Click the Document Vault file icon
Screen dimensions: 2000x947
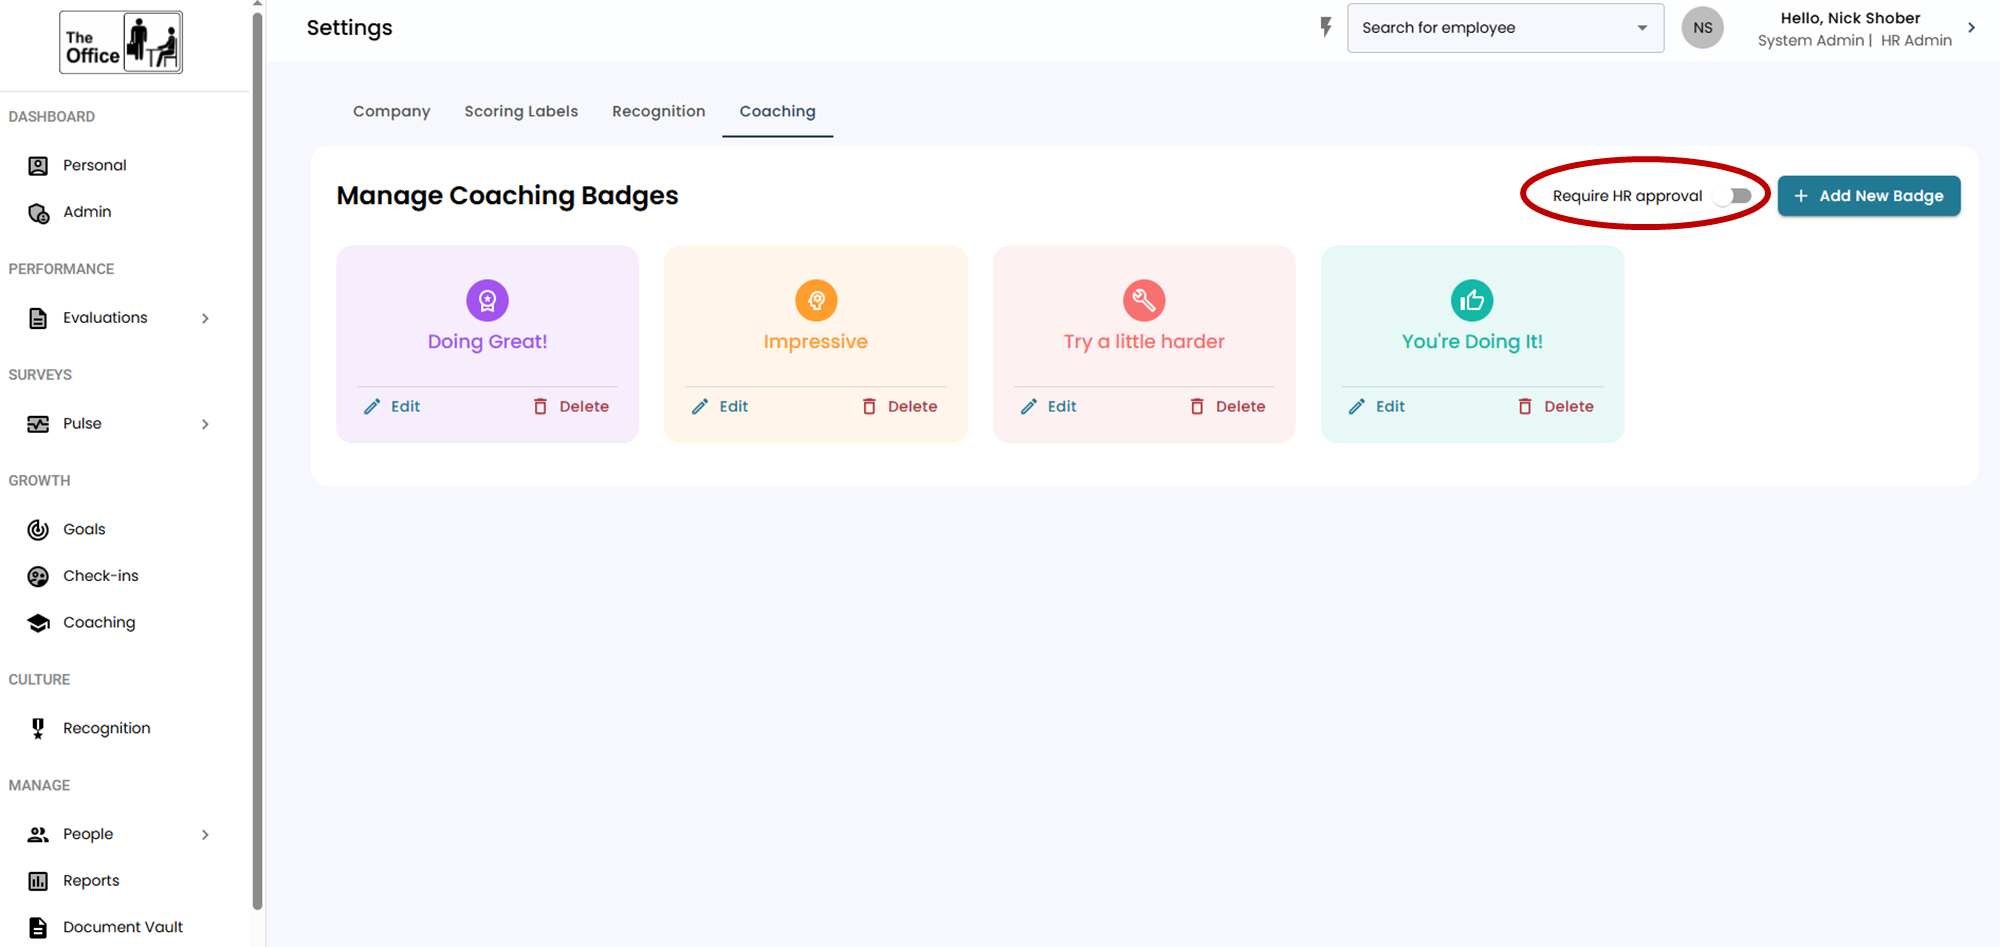[38, 927]
